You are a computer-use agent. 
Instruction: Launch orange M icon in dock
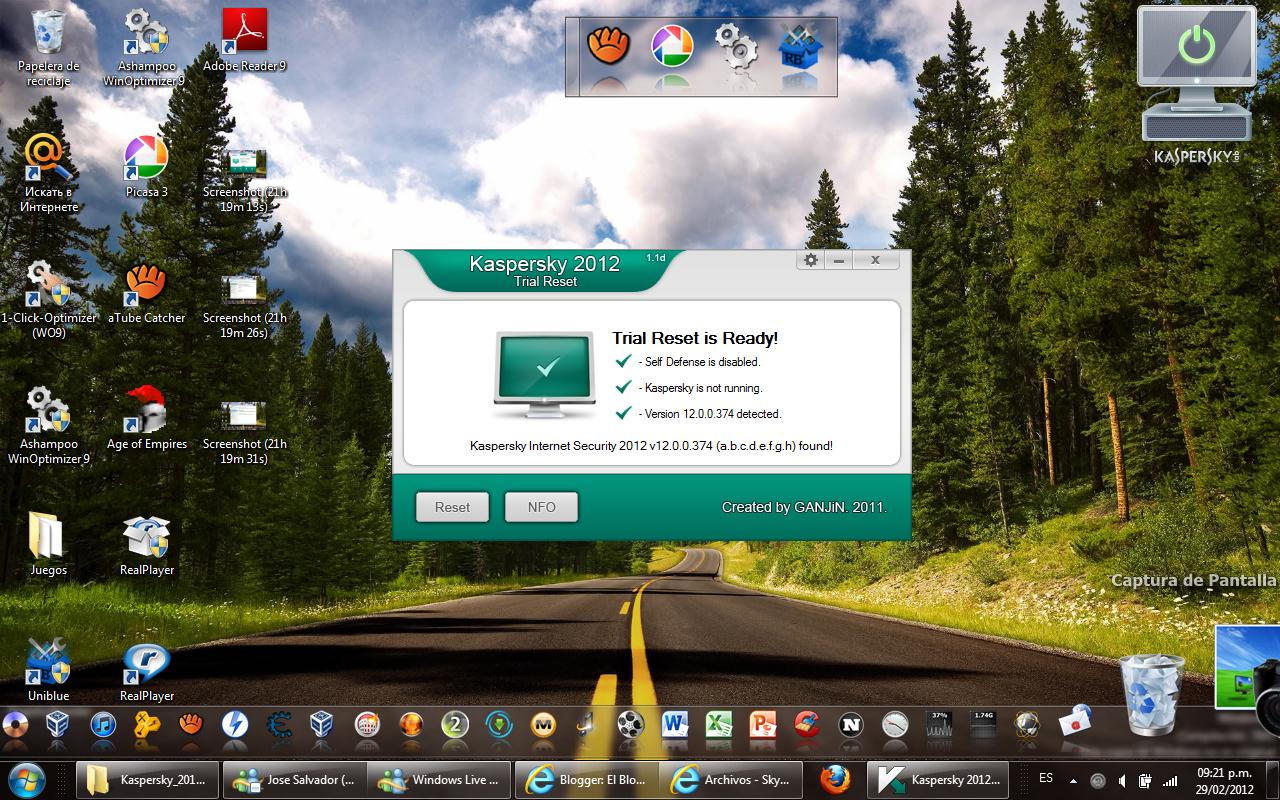[543, 724]
